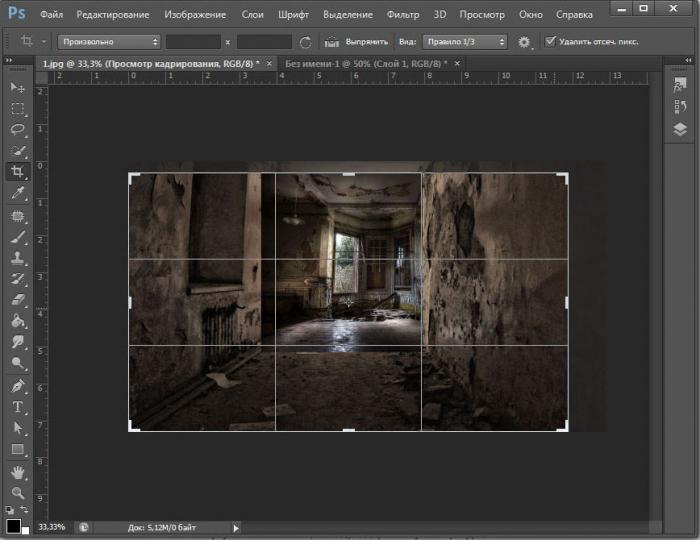Image resolution: width=700 pixels, height=540 pixels.
Task: Select the Path Selection tool
Action: (17, 428)
